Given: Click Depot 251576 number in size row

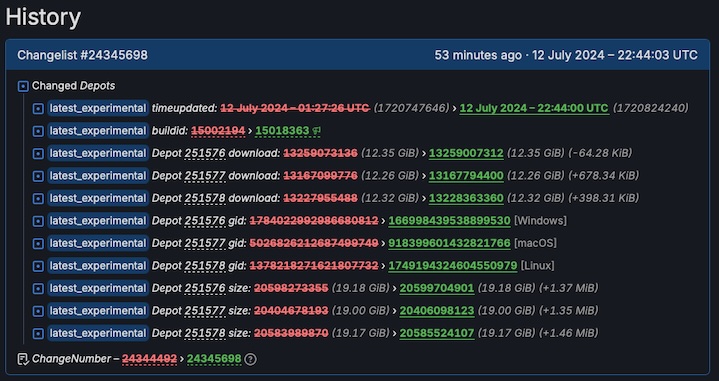Looking at the screenshot, I should click(x=205, y=288).
